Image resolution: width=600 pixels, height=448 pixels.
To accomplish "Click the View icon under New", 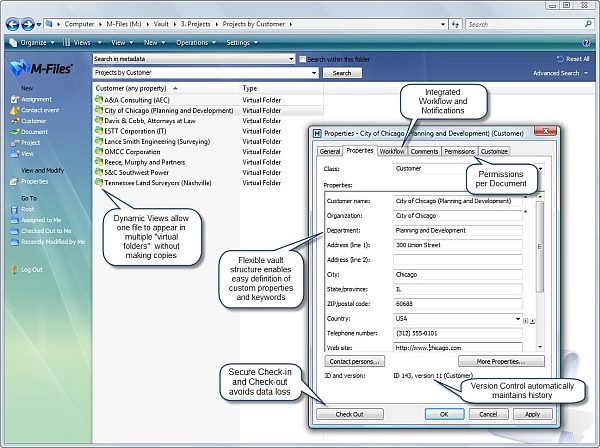I will (15, 154).
